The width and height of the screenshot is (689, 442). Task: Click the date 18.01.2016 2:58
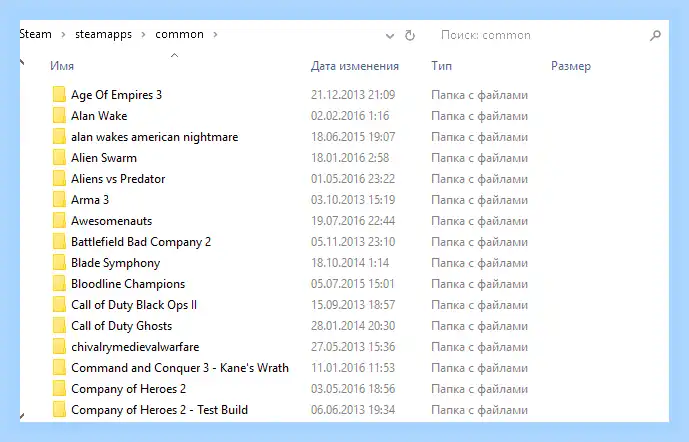click(350, 158)
